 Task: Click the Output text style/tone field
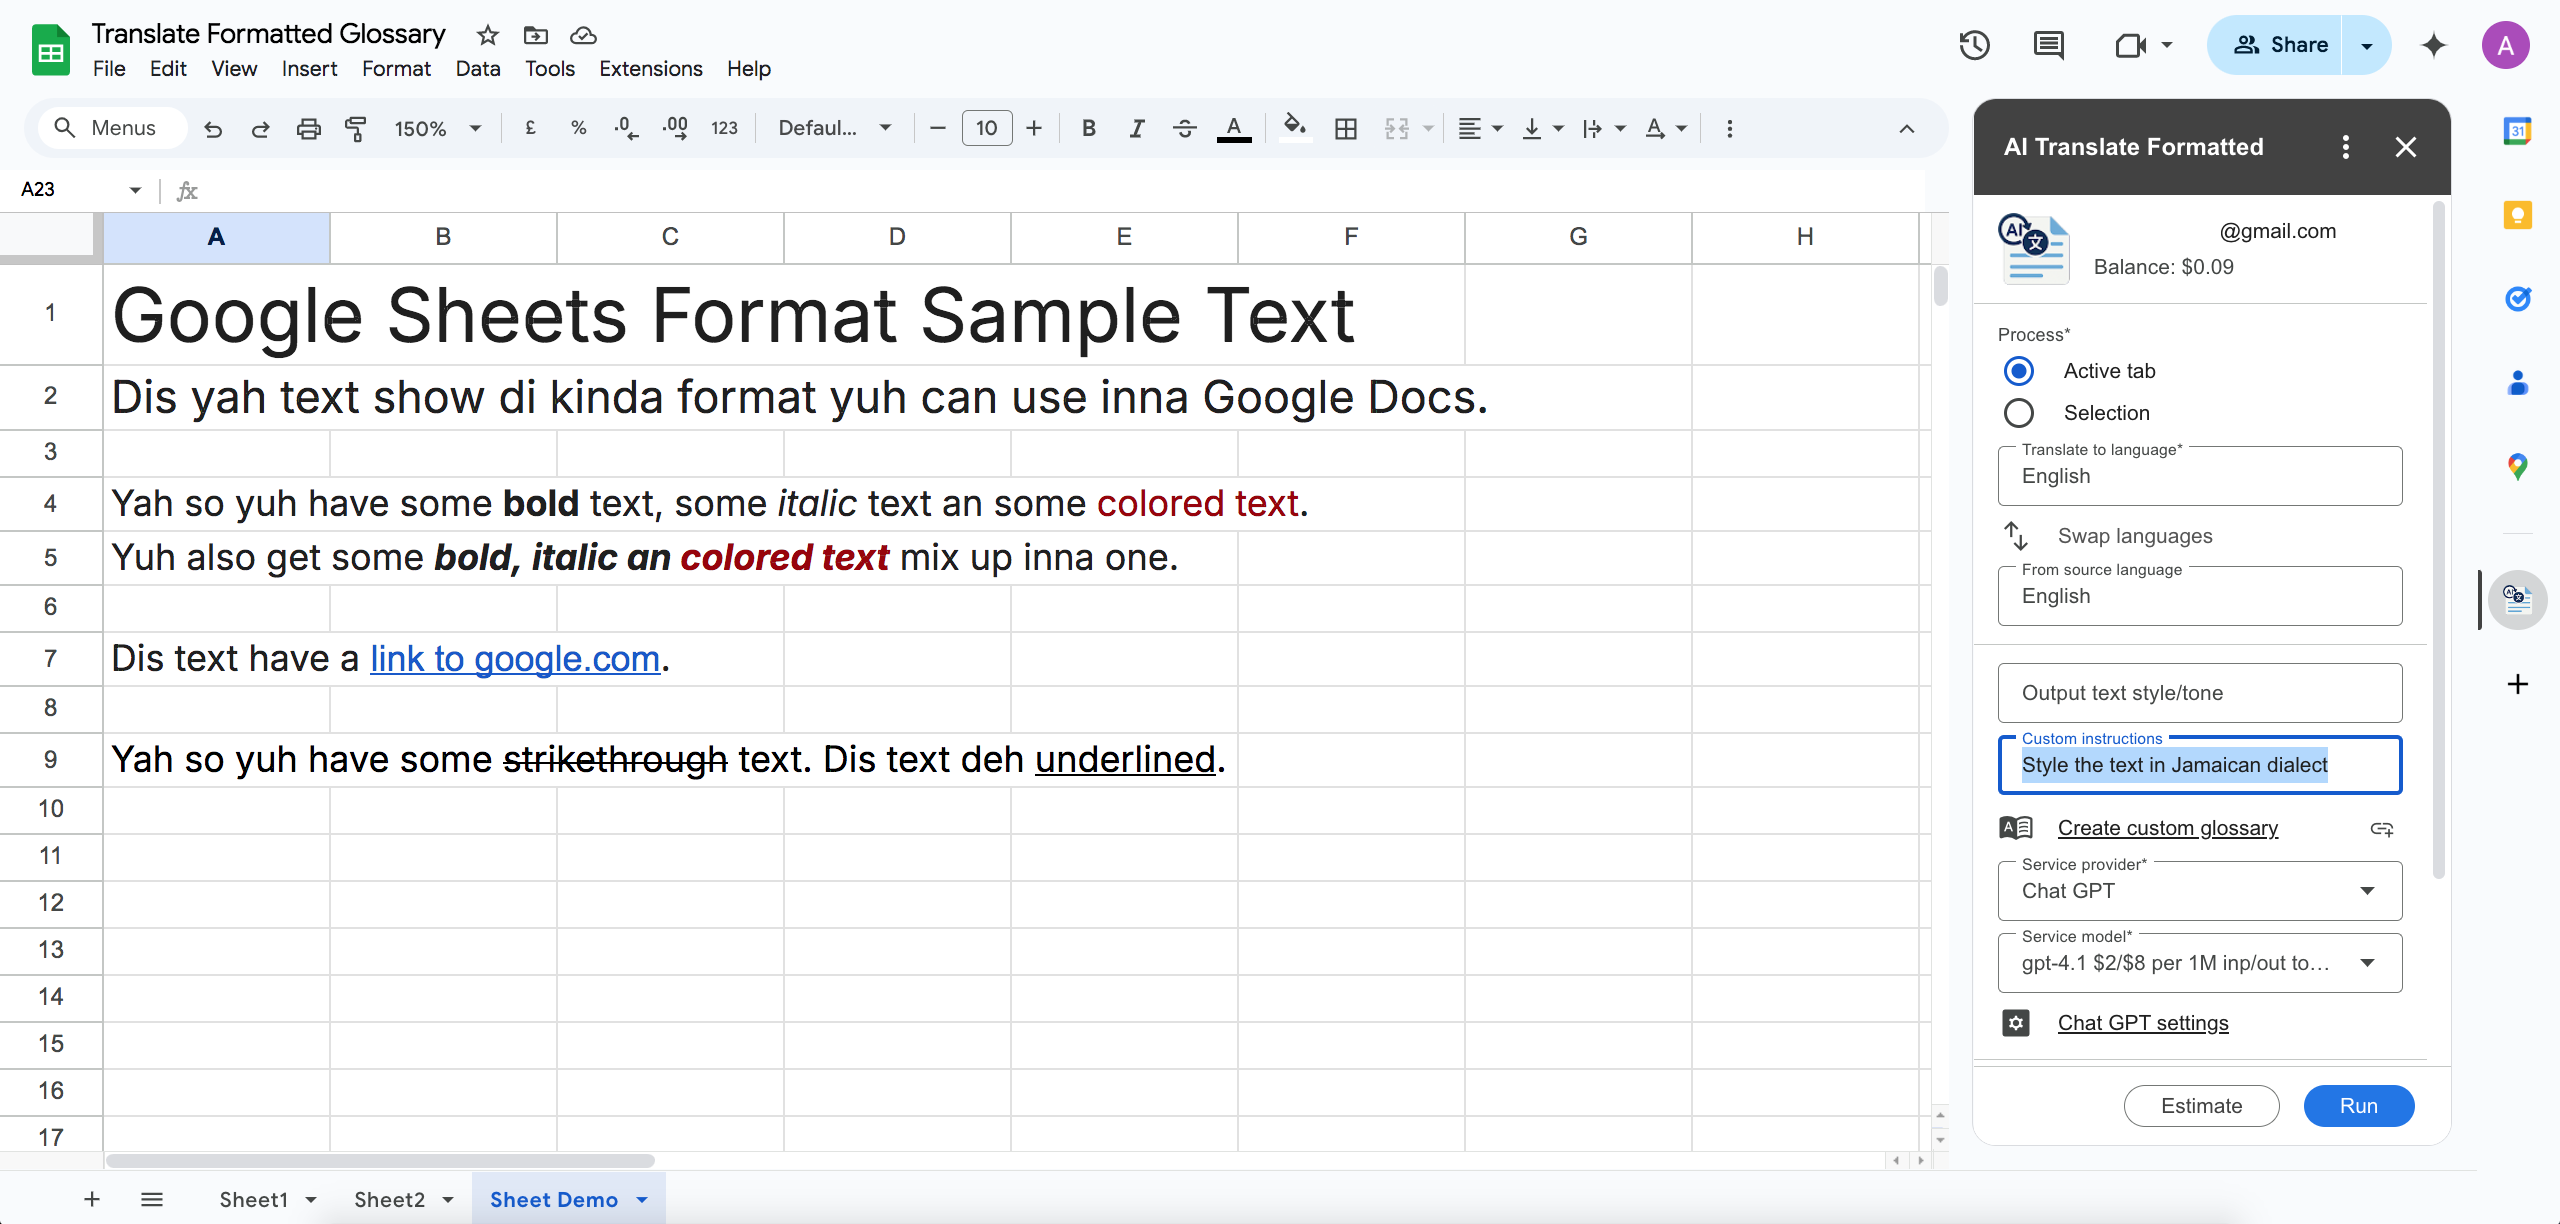tap(2199, 693)
